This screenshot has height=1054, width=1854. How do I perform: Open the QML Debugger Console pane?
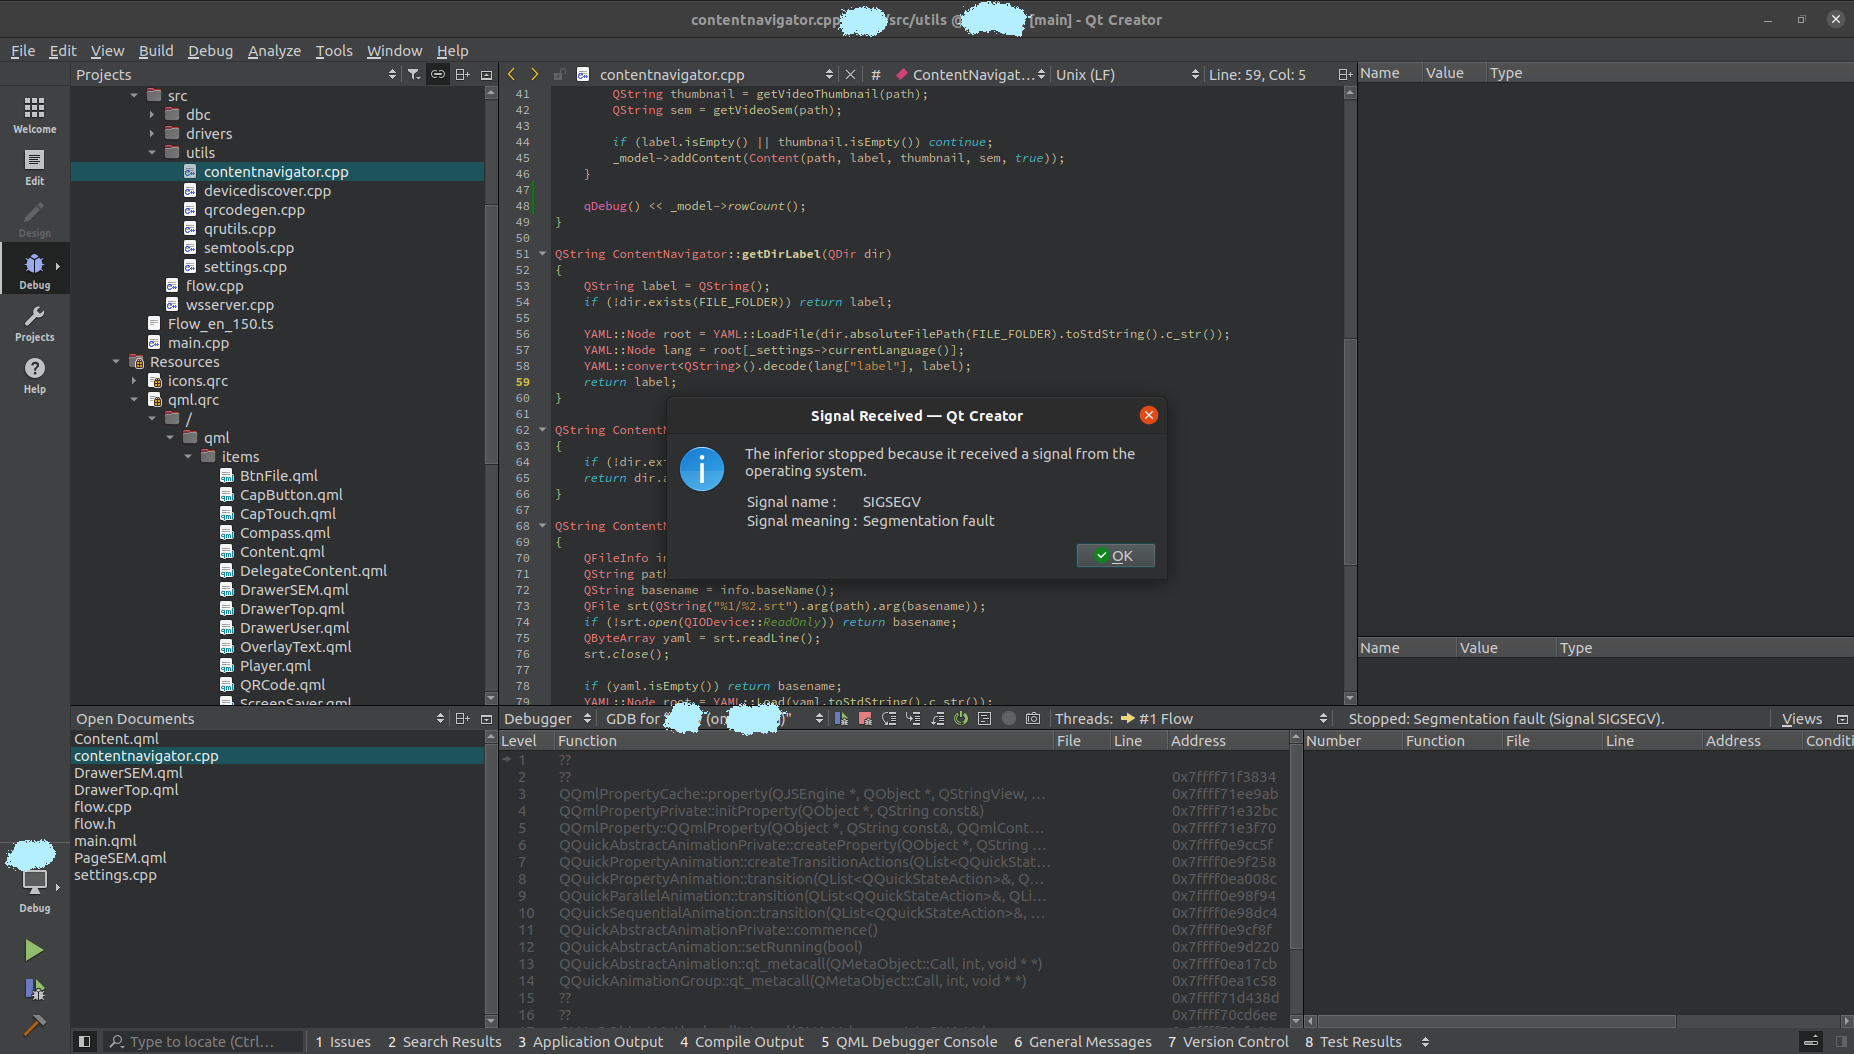[x=909, y=1041]
